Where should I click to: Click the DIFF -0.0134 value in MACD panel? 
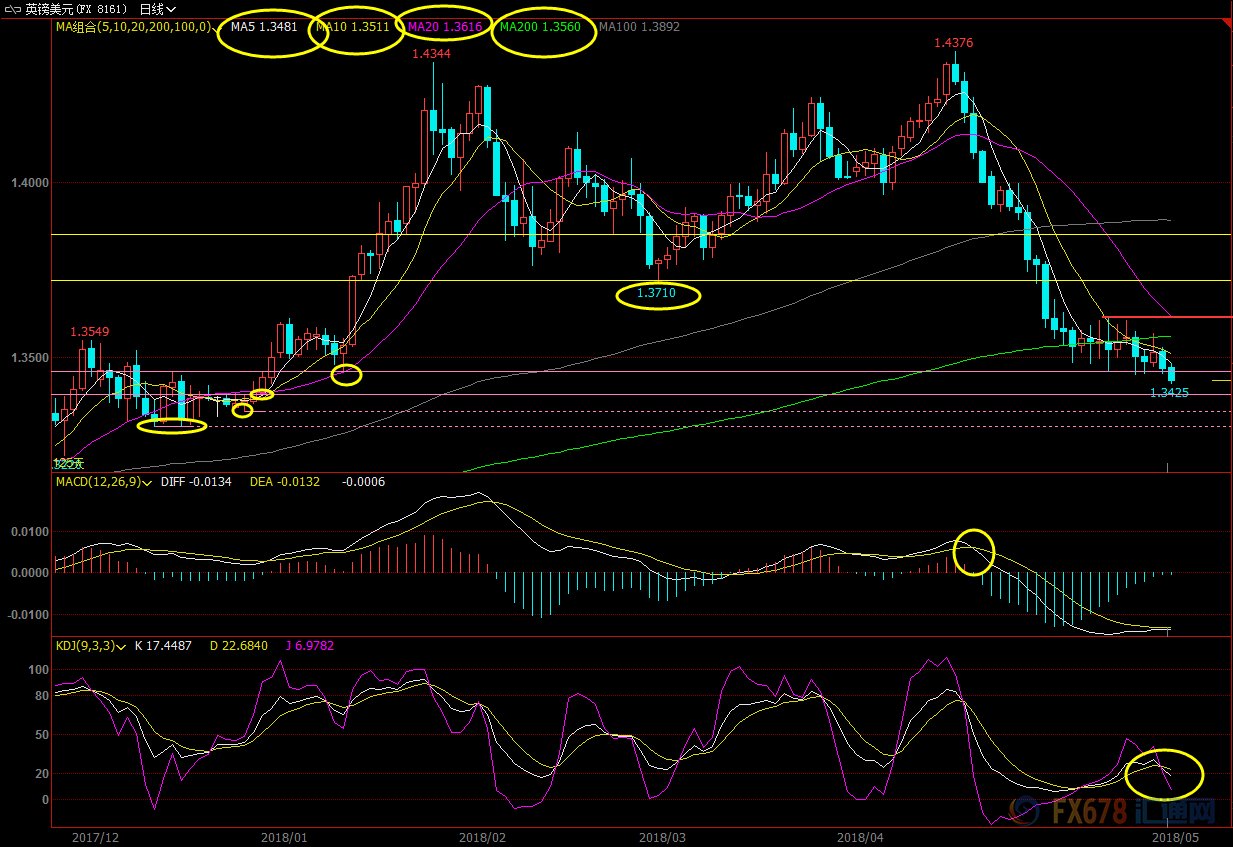(x=195, y=482)
